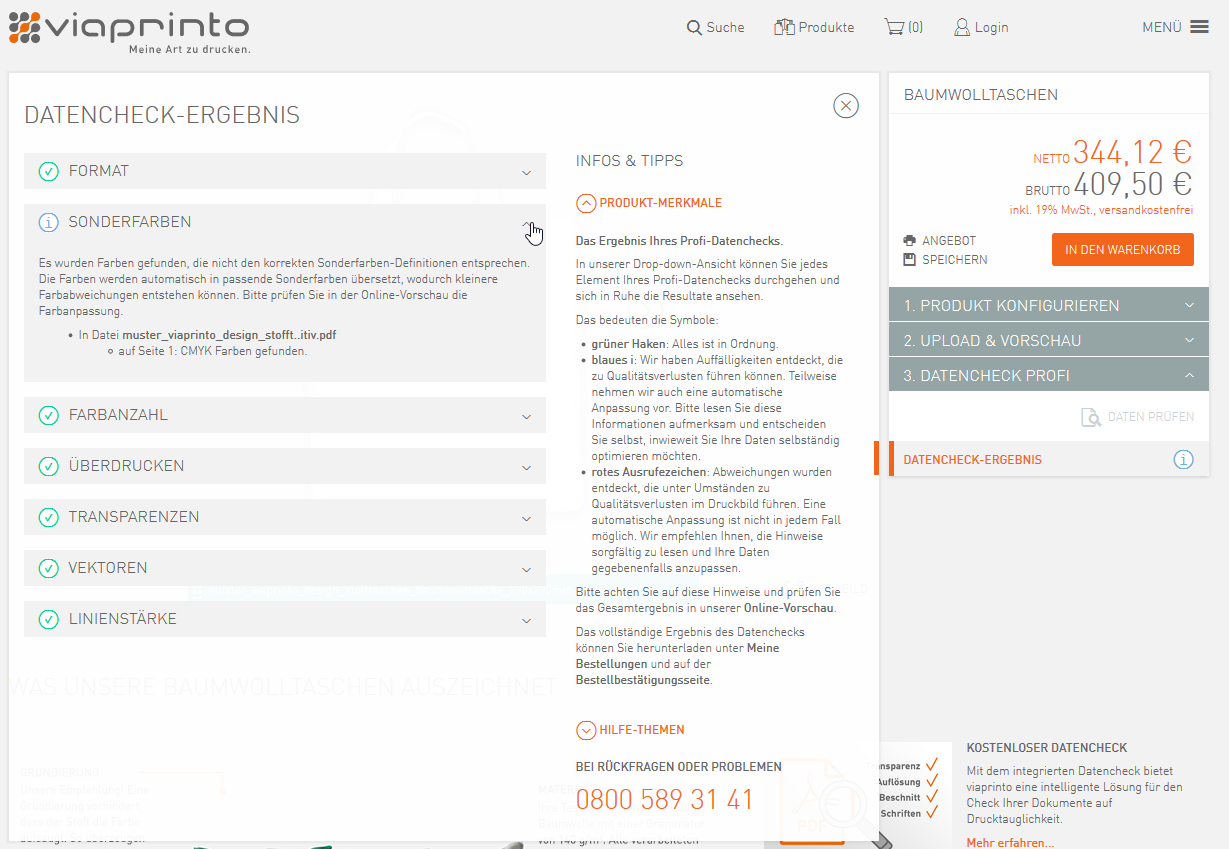Click the info icon beside Datencheck-Ergebnis sidebar

(x=1183, y=460)
